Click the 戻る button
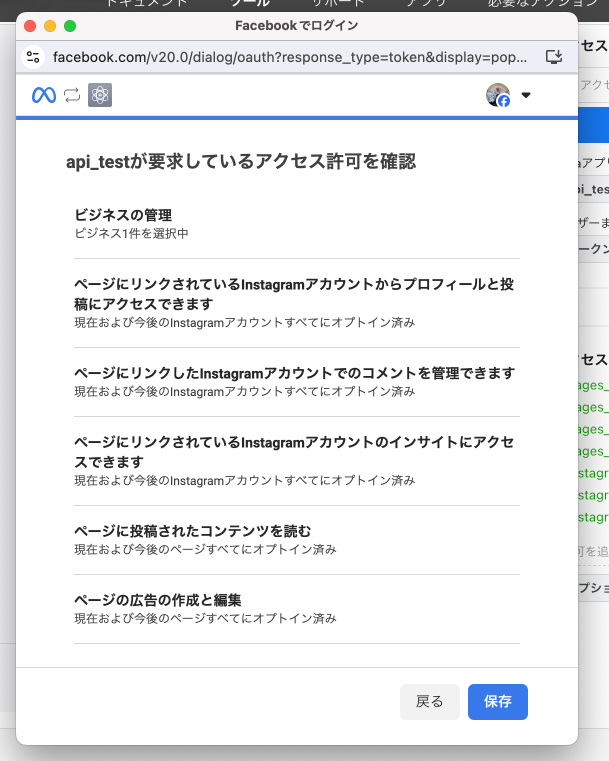609x761 pixels. [x=429, y=702]
